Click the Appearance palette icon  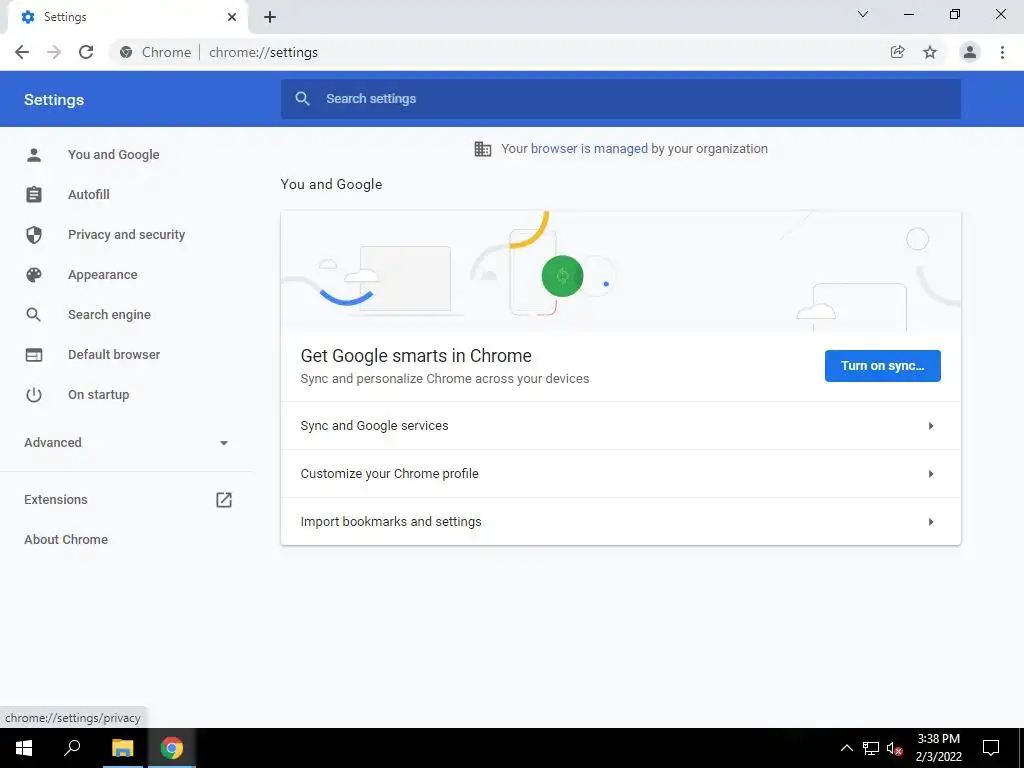(x=34, y=275)
